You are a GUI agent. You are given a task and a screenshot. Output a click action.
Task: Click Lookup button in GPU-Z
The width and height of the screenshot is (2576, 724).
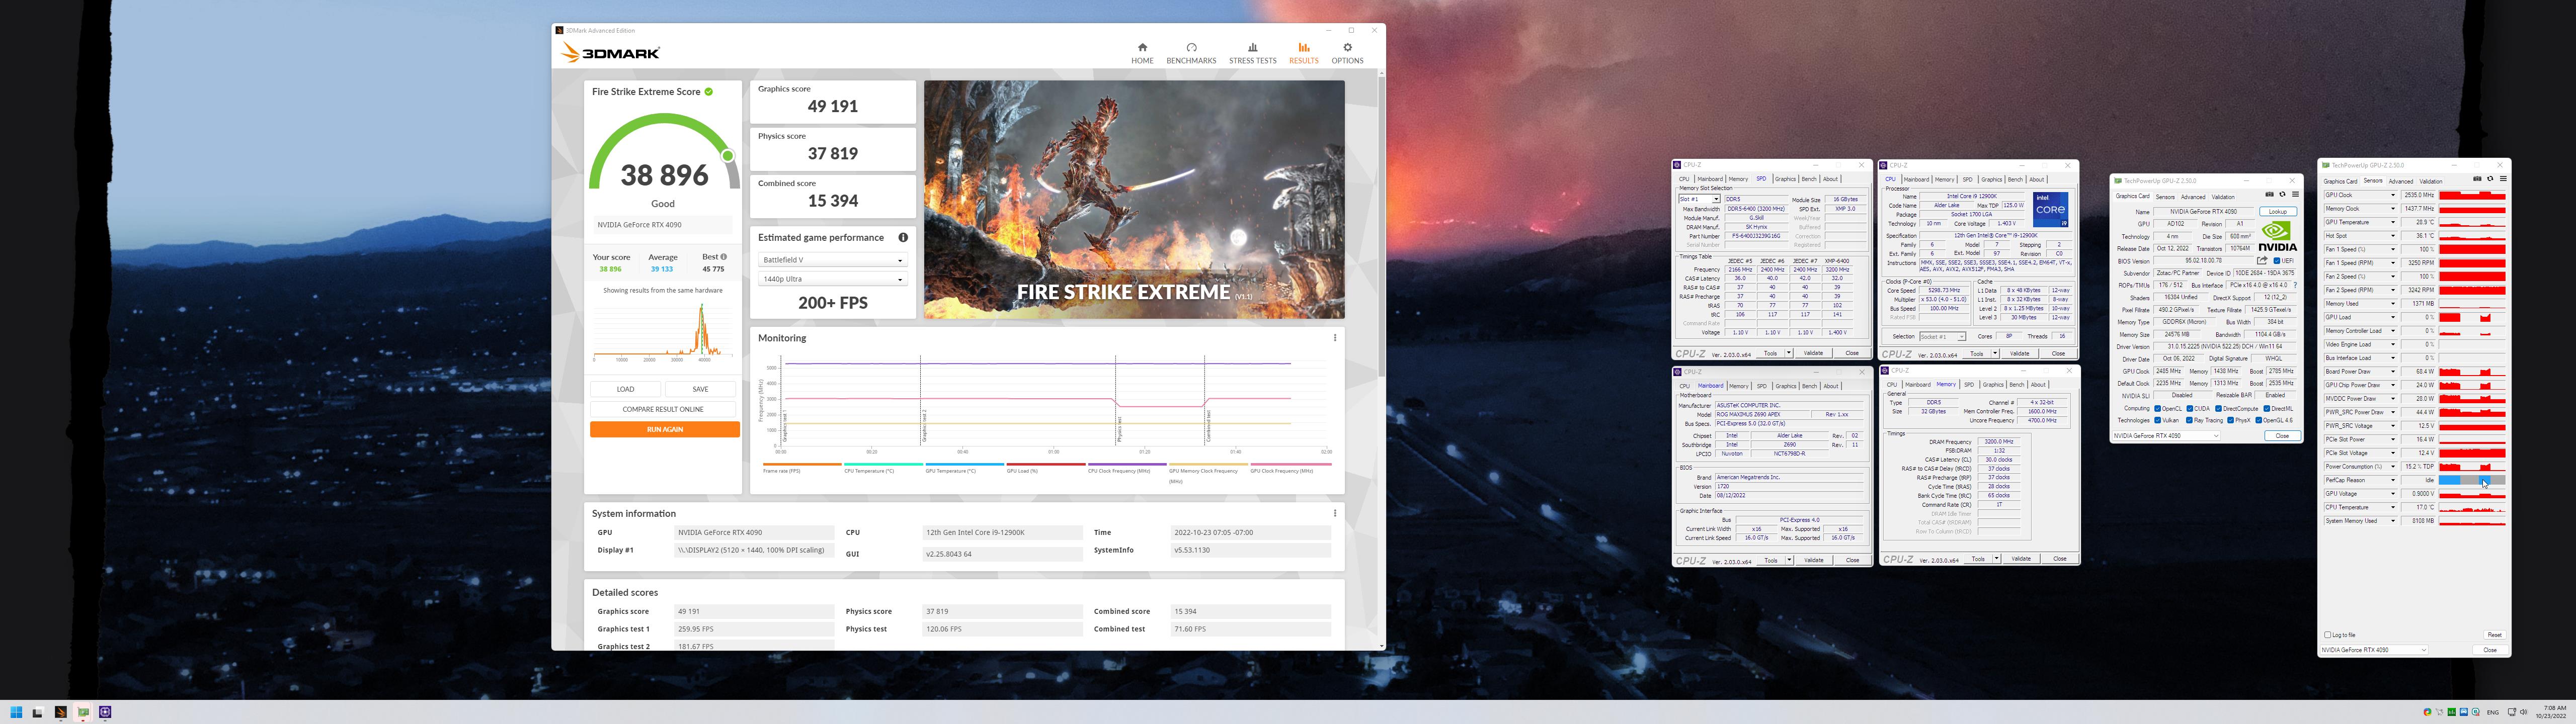(x=2278, y=212)
